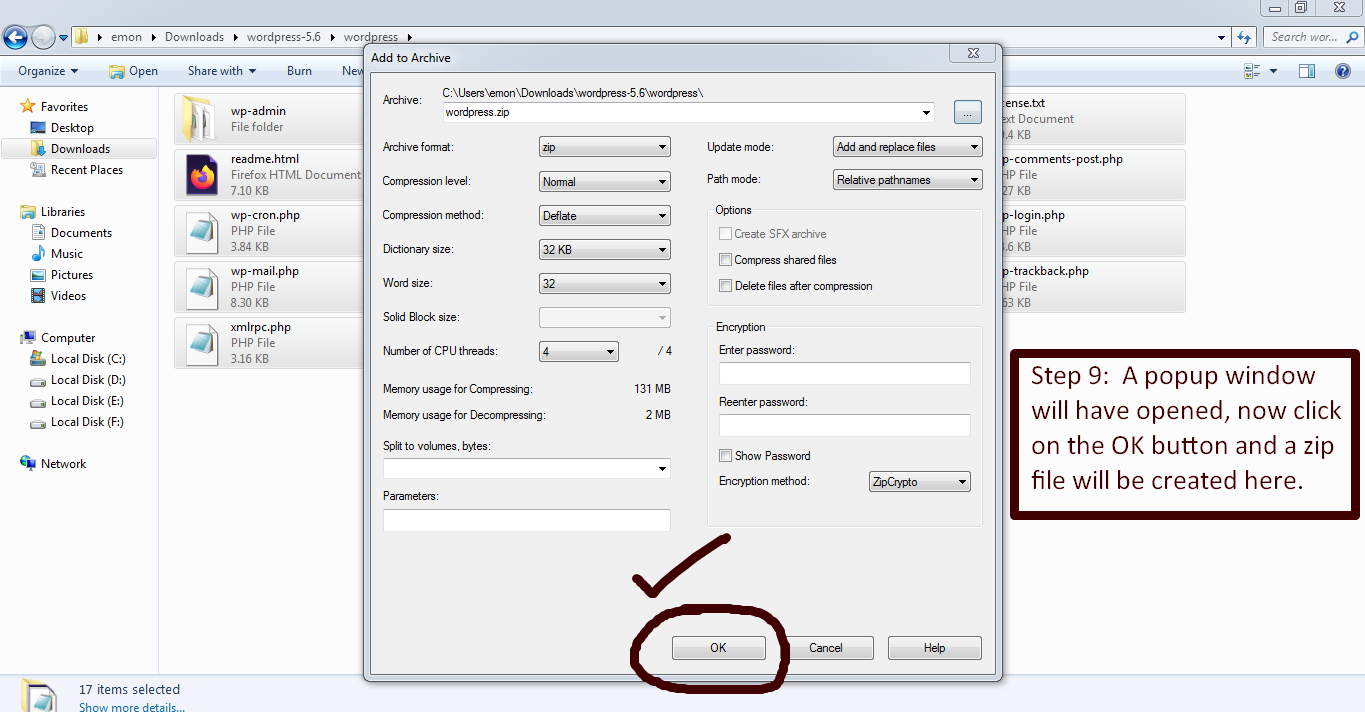The image size is (1365, 712).
Task: Click the xmlrpc.php file icon
Action: pyautogui.click(x=202, y=343)
